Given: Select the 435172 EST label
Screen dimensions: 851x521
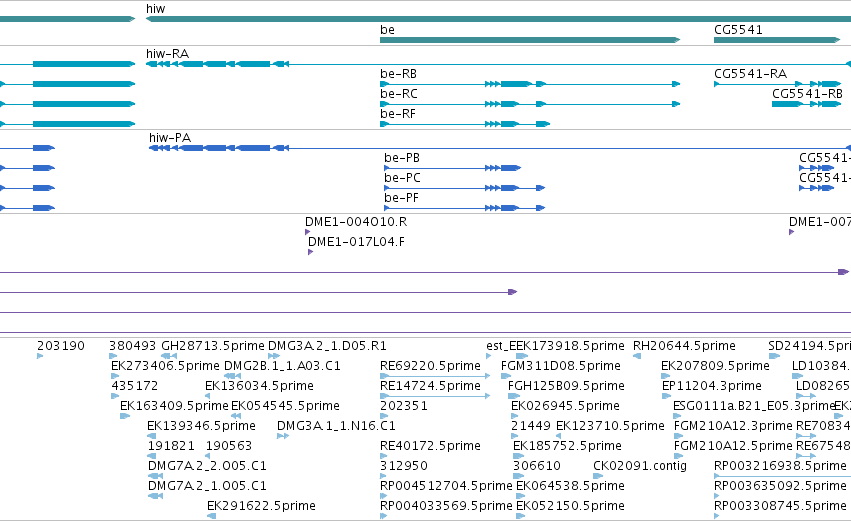Looking at the screenshot, I should point(135,386).
